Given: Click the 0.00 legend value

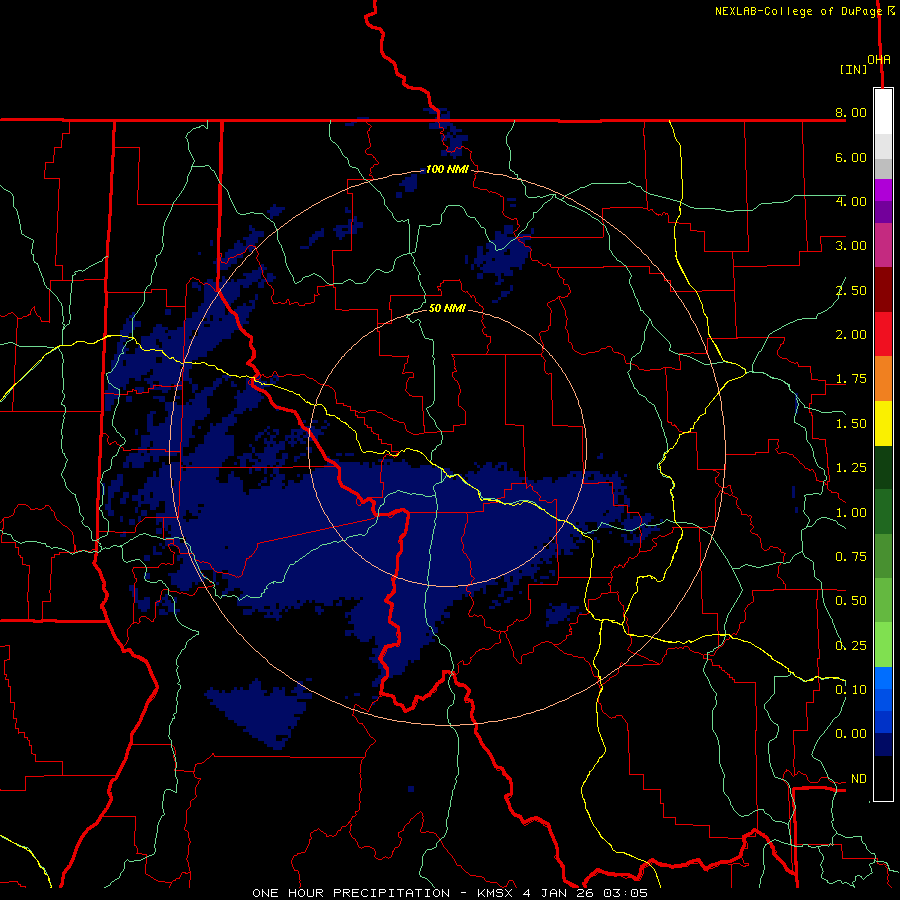Looking at the screenshot, I should [x=851, y=734].
